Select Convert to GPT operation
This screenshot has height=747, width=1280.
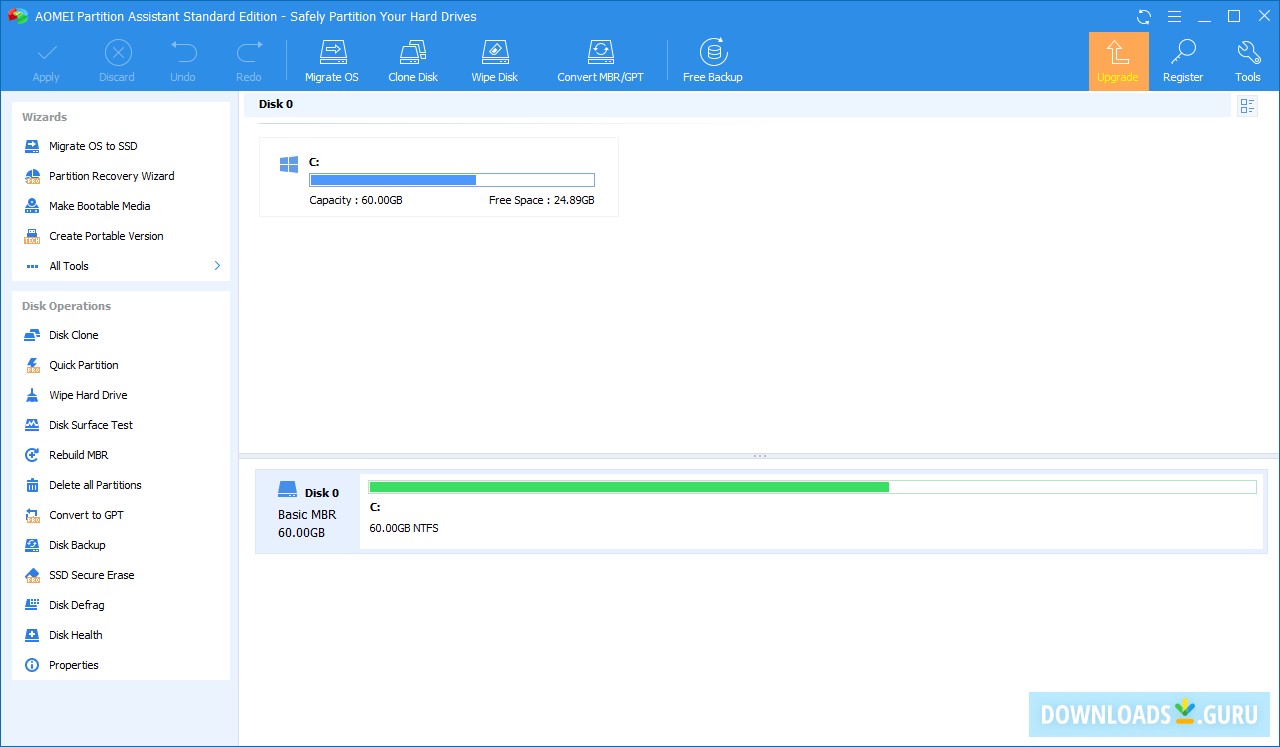click(x=86, y=515)
